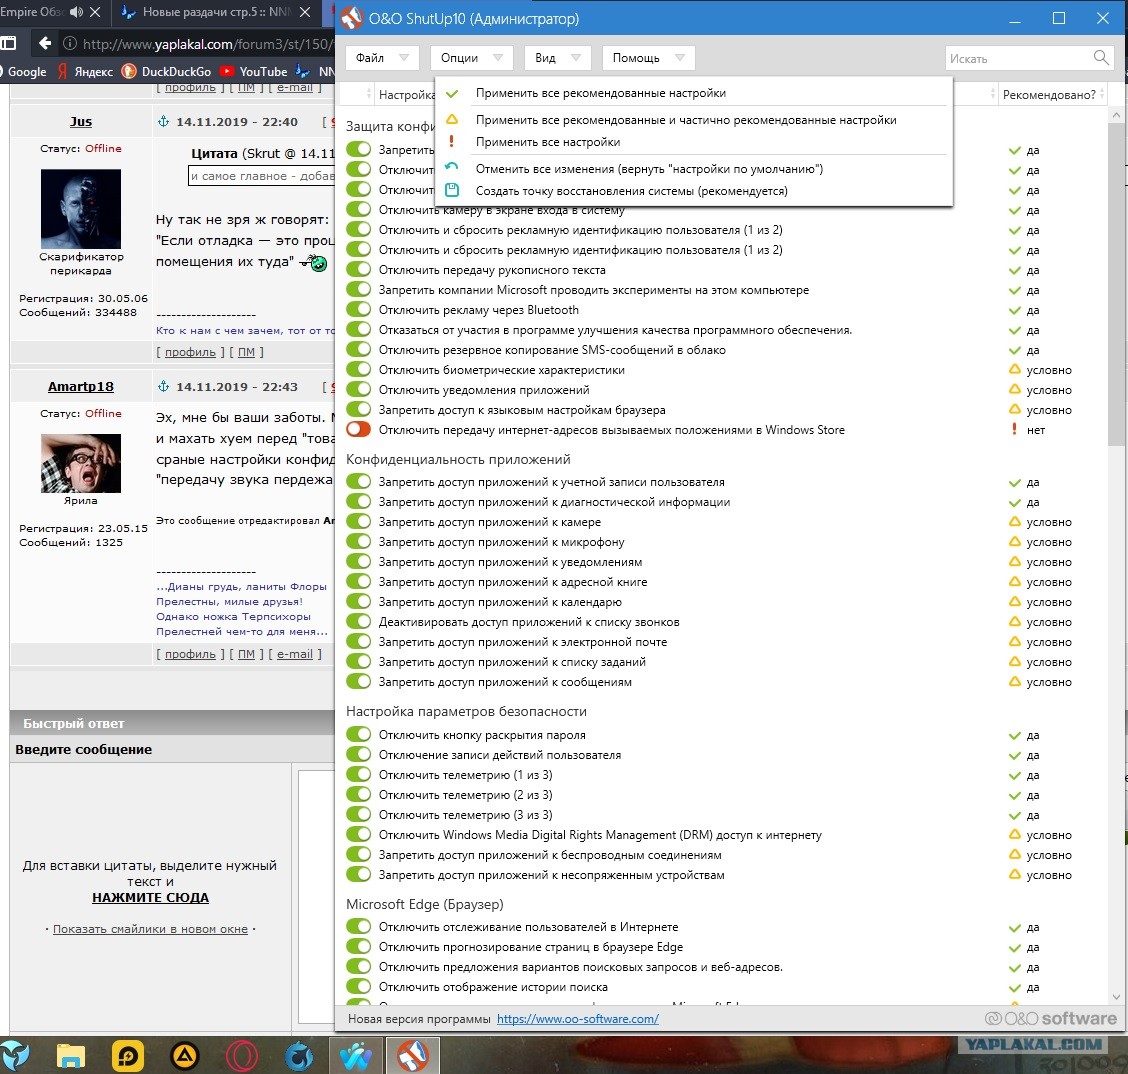The image size is (1128, 1074).
Task: Toggle the password reveal button setting
Action: 358,734
